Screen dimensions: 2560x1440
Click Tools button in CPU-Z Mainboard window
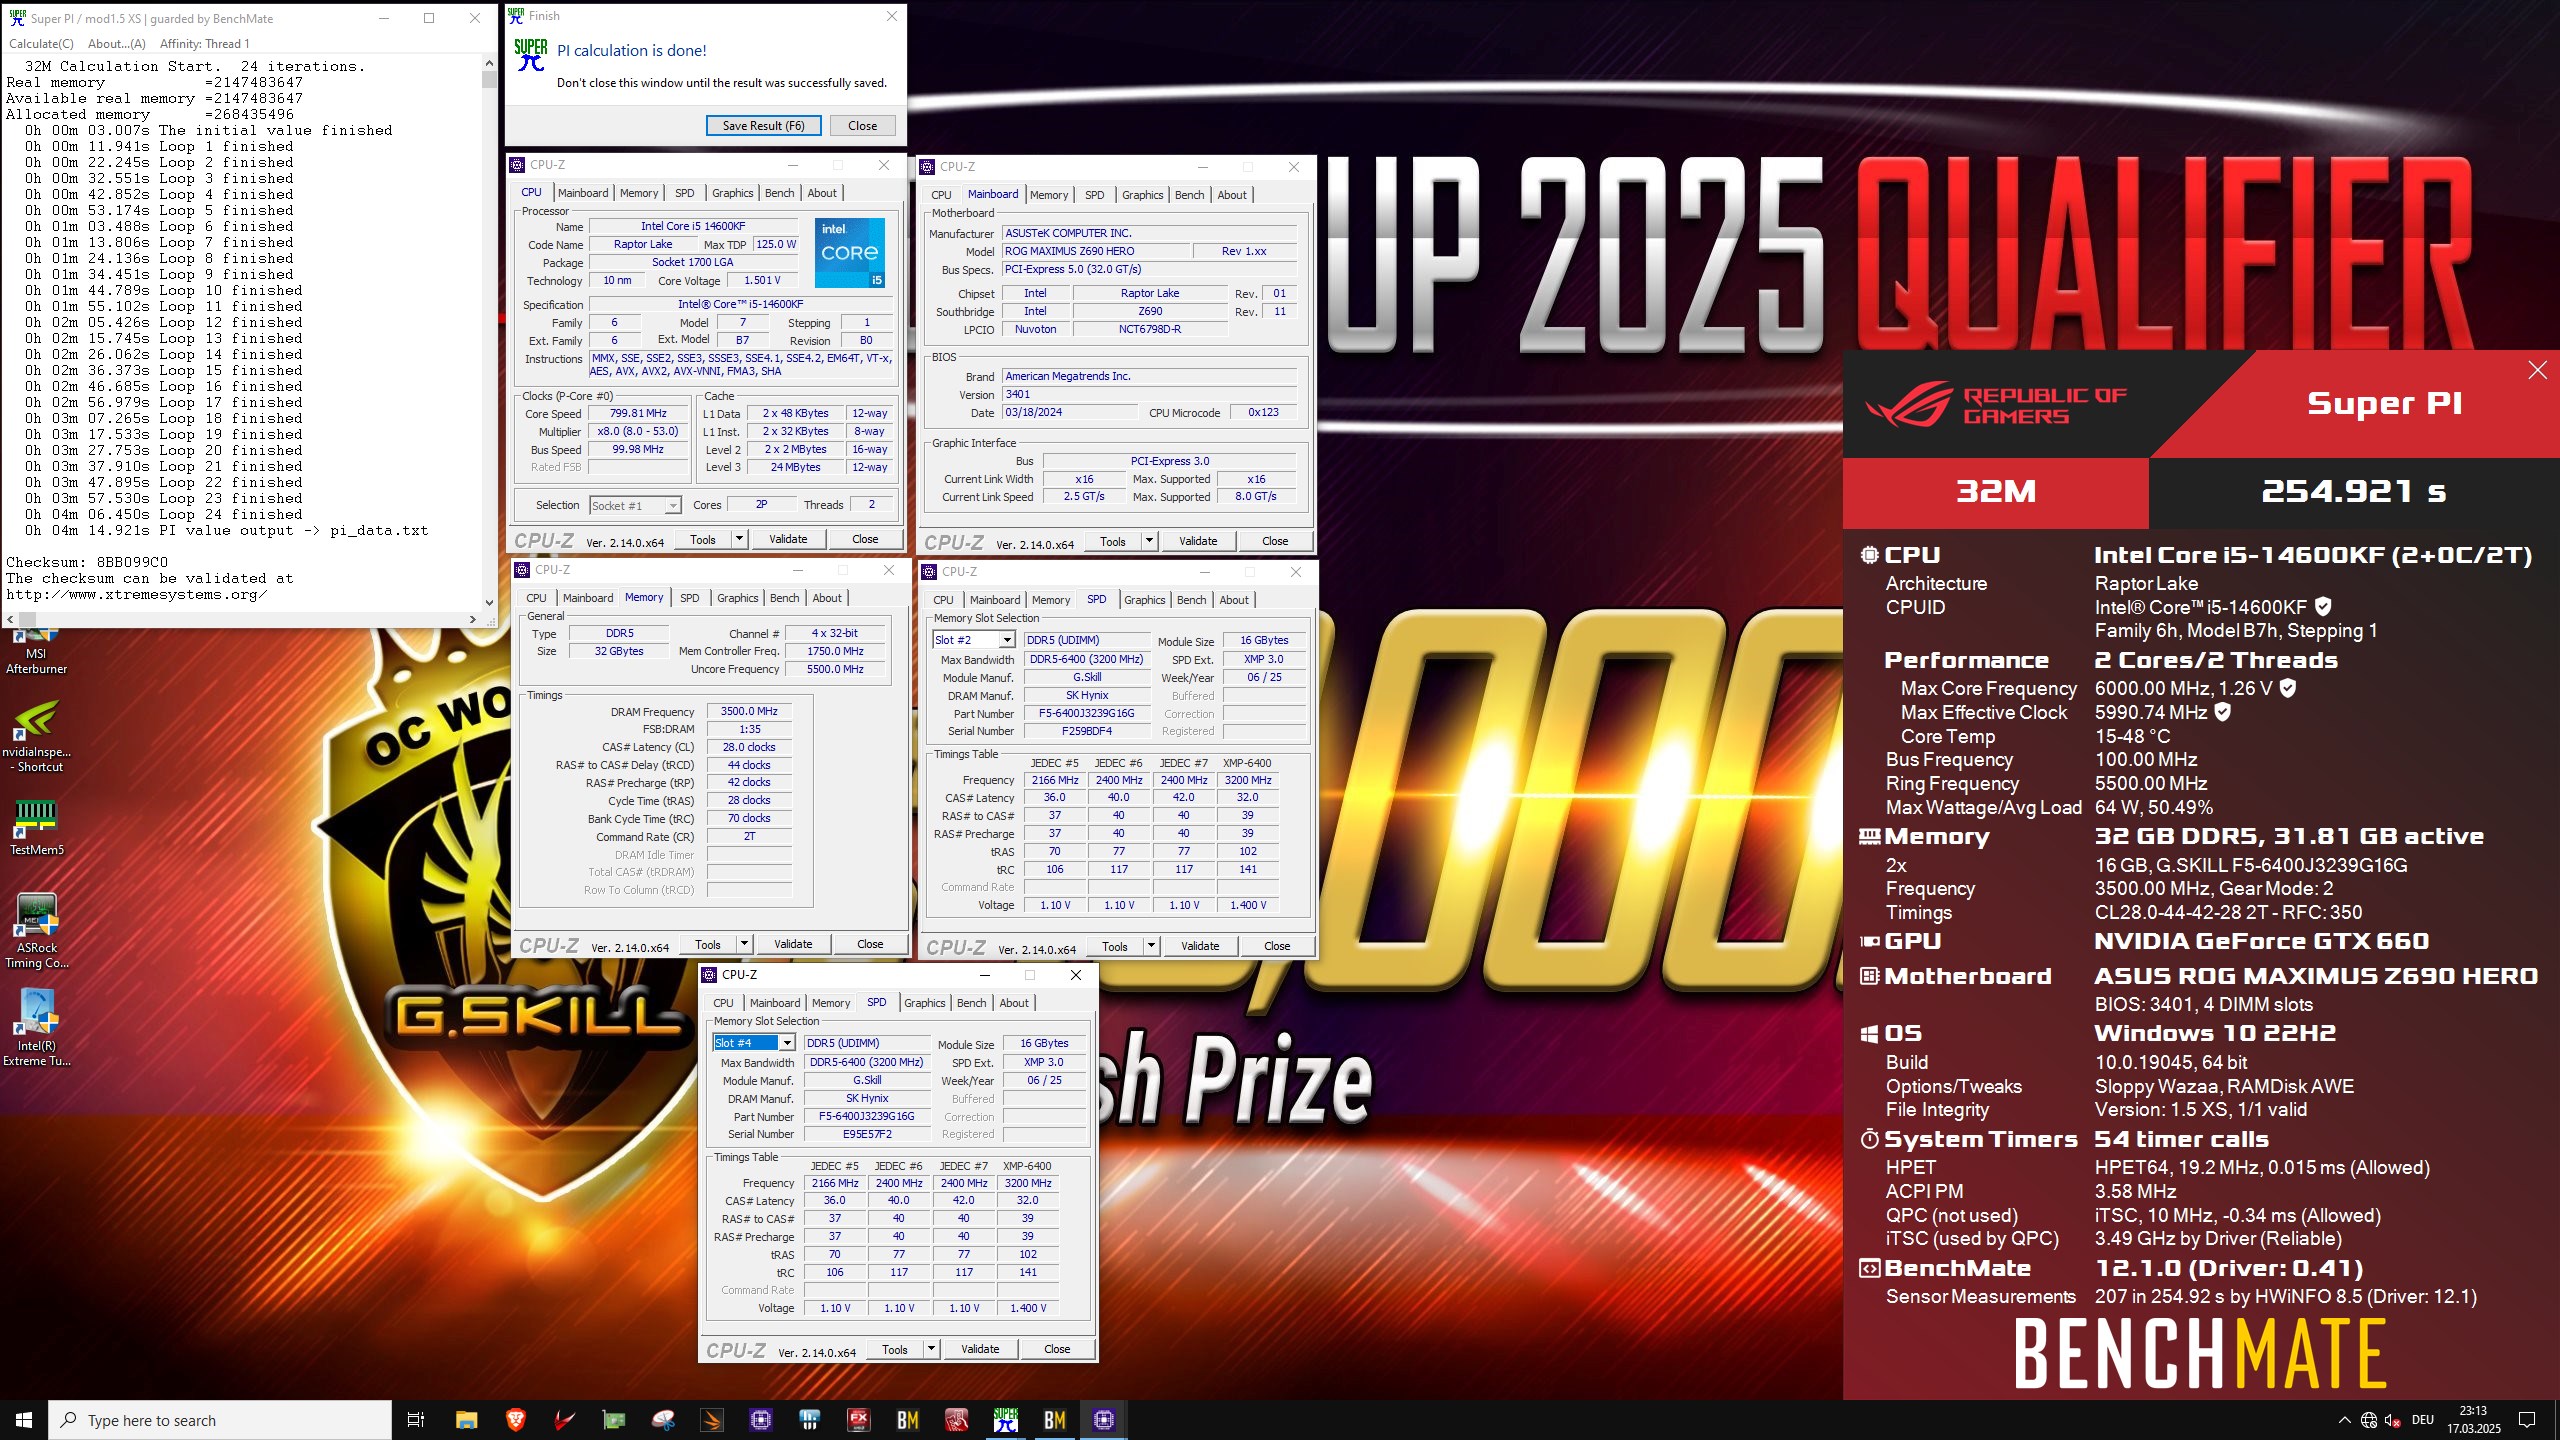[1113, 541]
